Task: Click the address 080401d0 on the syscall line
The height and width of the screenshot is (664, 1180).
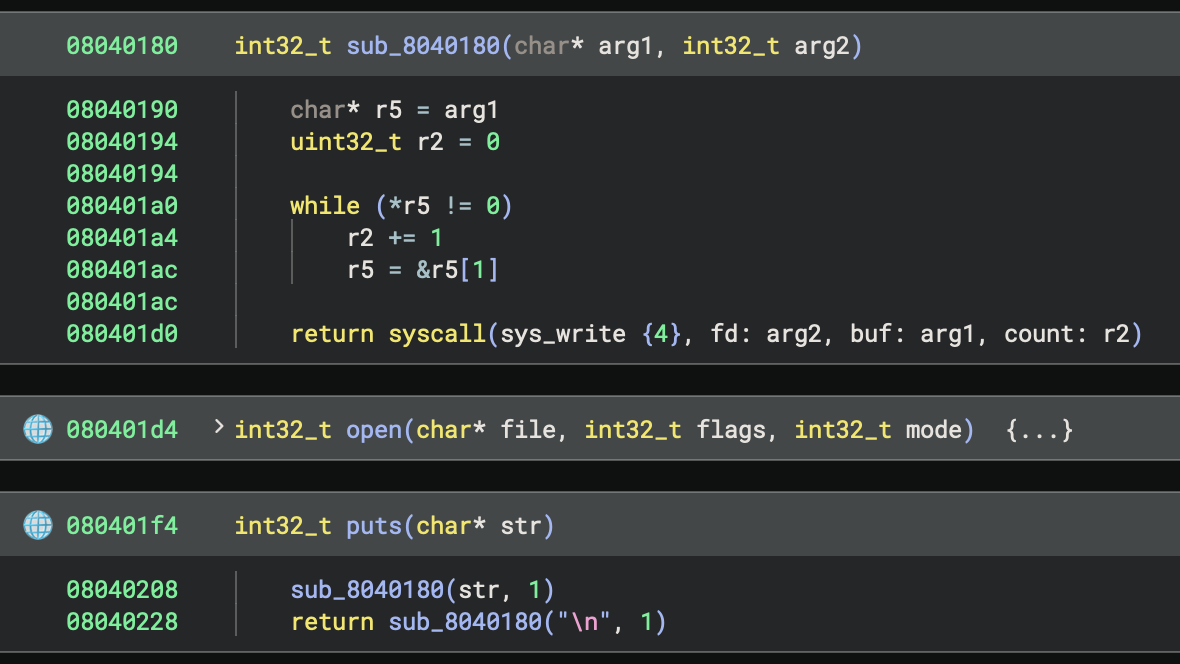Action: coord(122,334)
